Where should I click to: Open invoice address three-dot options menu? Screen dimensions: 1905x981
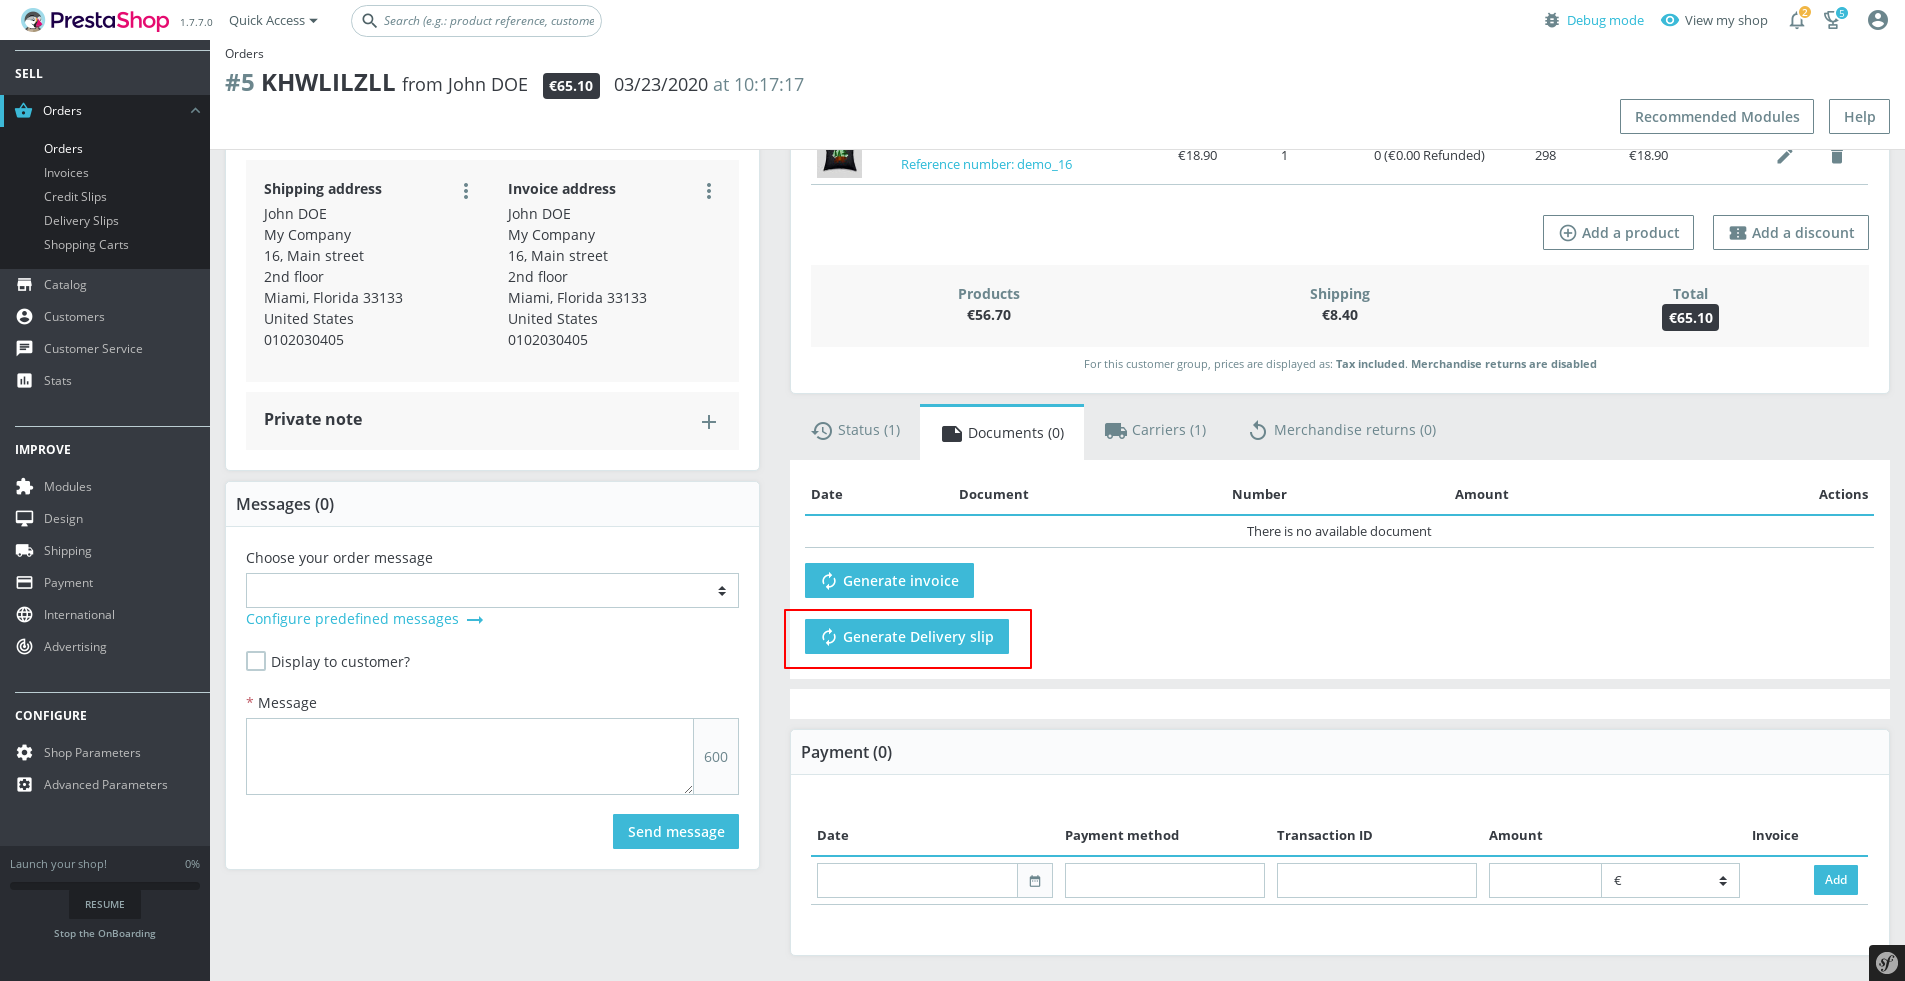point(709,191)
